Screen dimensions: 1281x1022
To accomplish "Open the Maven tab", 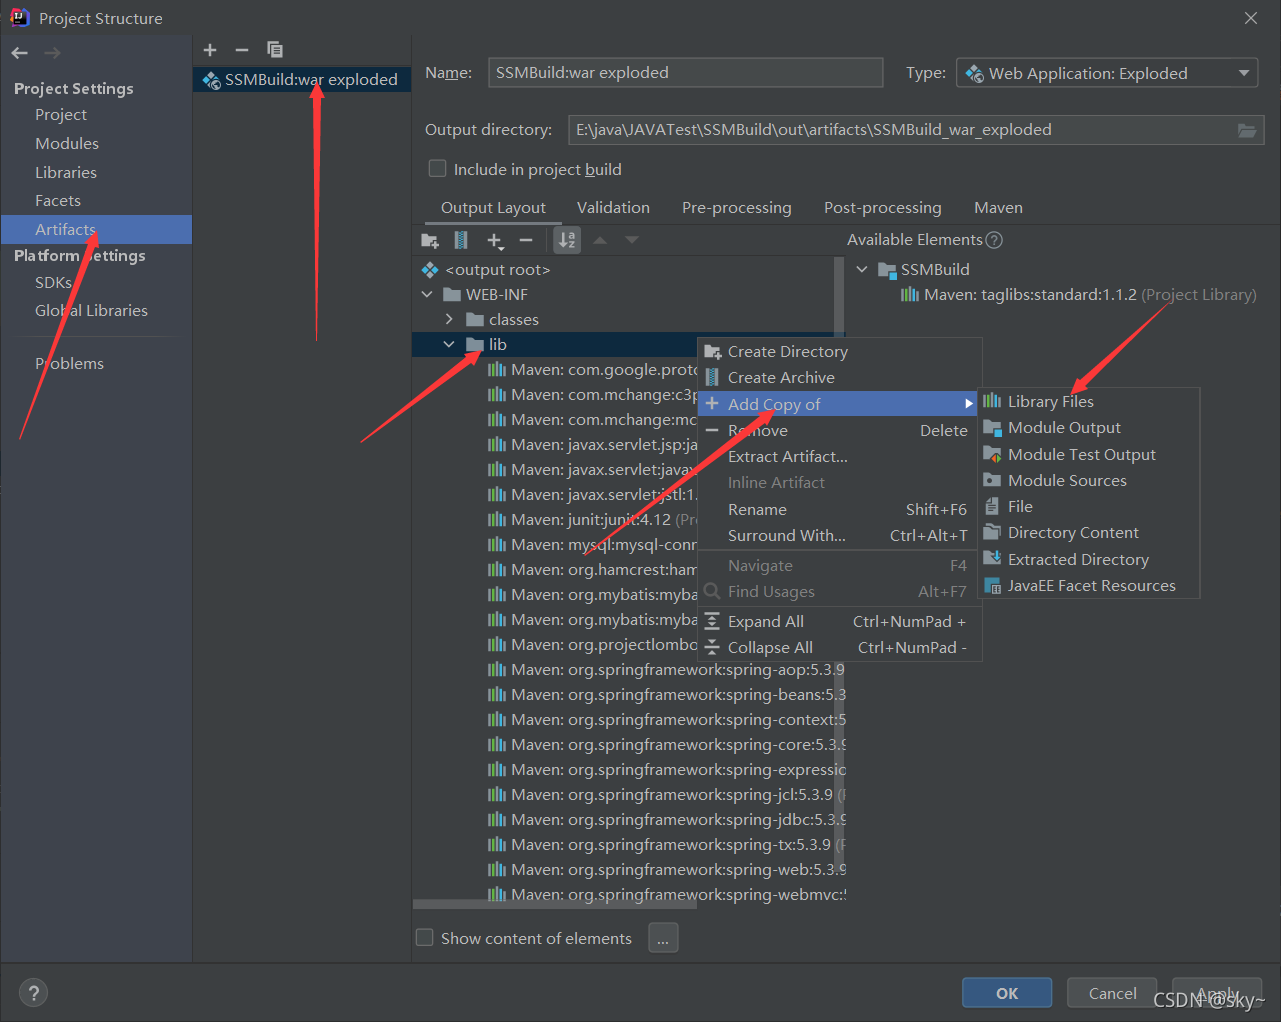I will point(998,208).
